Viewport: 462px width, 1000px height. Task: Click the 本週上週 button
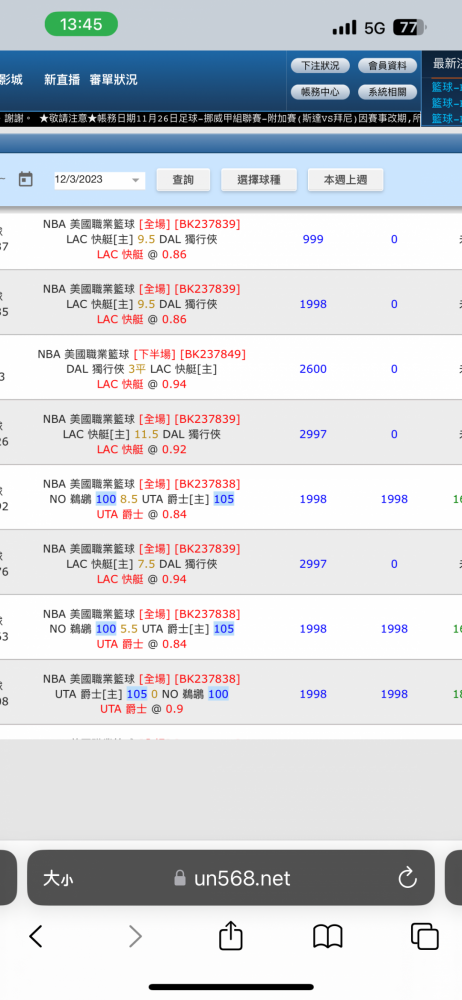point(346,180)
